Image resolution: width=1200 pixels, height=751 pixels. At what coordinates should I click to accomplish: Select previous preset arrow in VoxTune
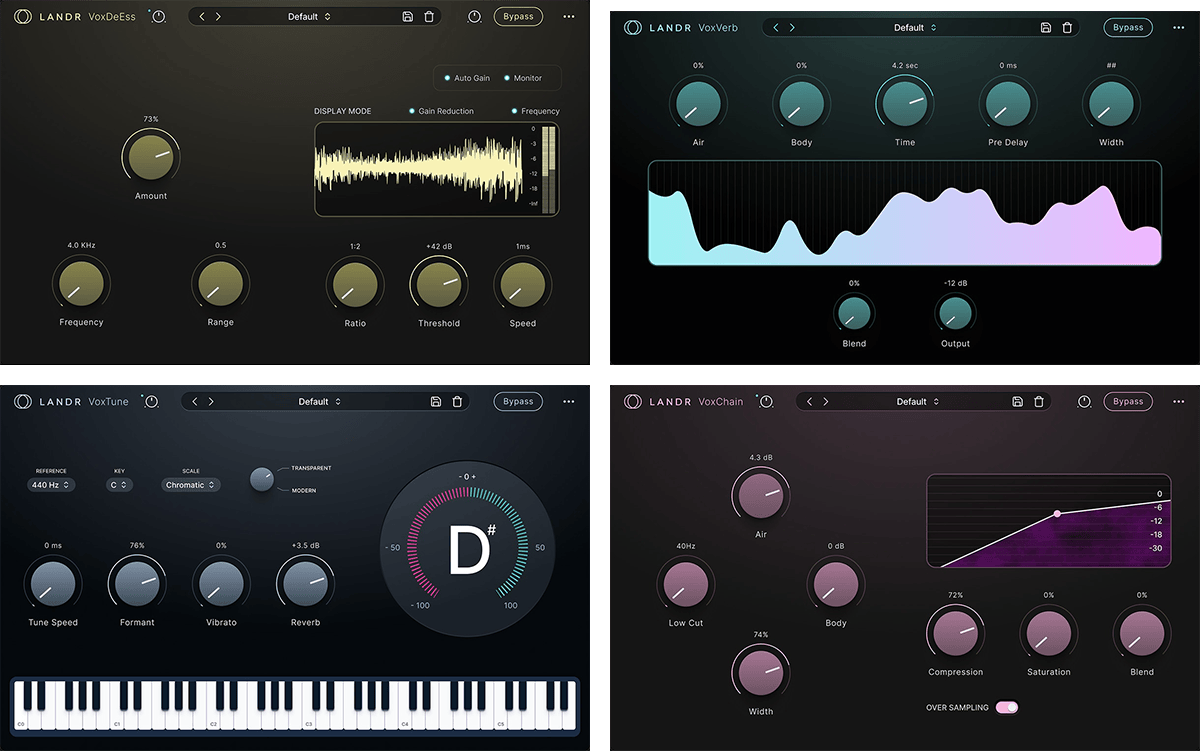195,402
